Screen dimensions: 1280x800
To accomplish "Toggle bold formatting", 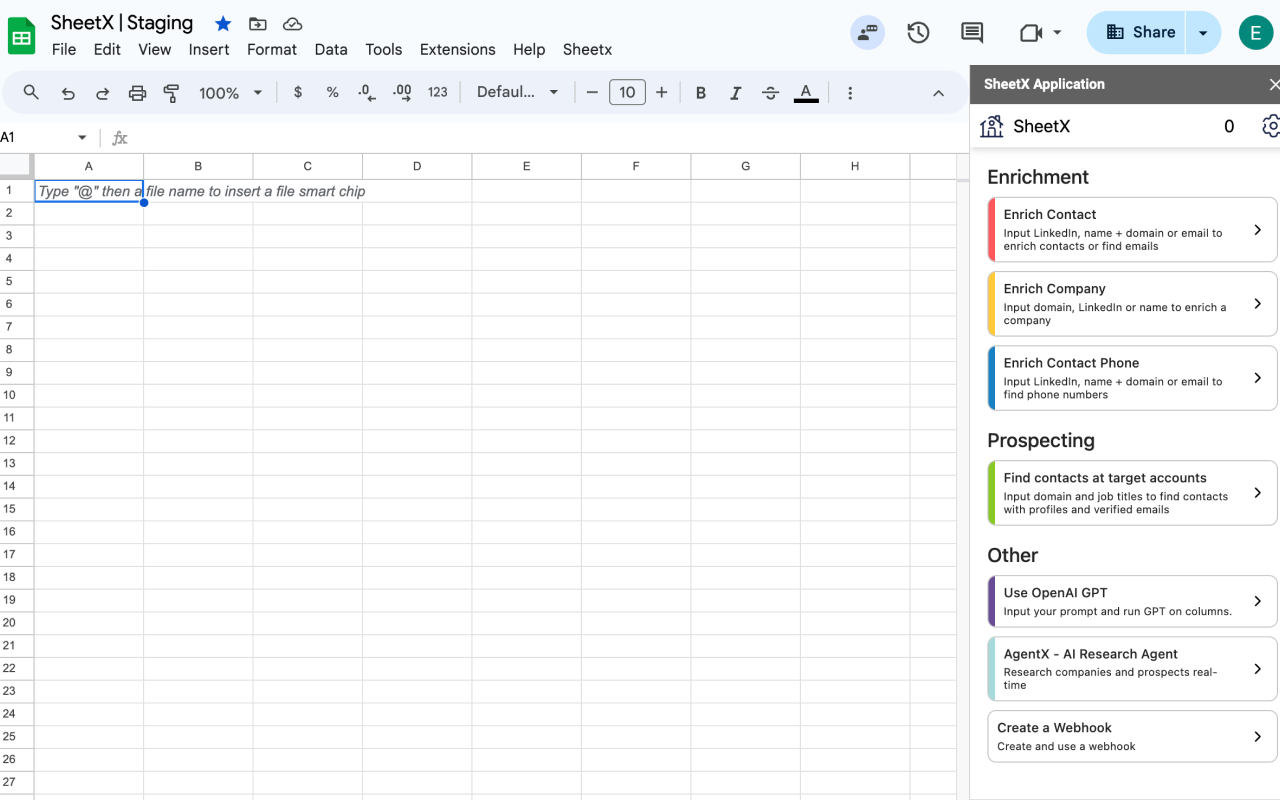I will click(701, 93).
